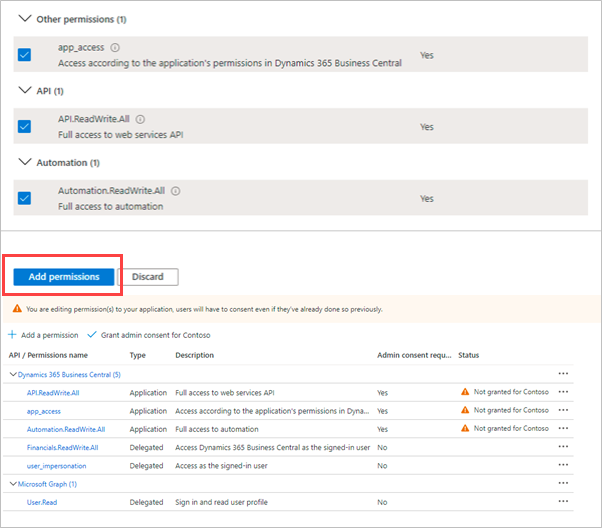Open ellipsis menu for Dynamics 365 Business Central group

pyautogui.click(x=563, y=375)
